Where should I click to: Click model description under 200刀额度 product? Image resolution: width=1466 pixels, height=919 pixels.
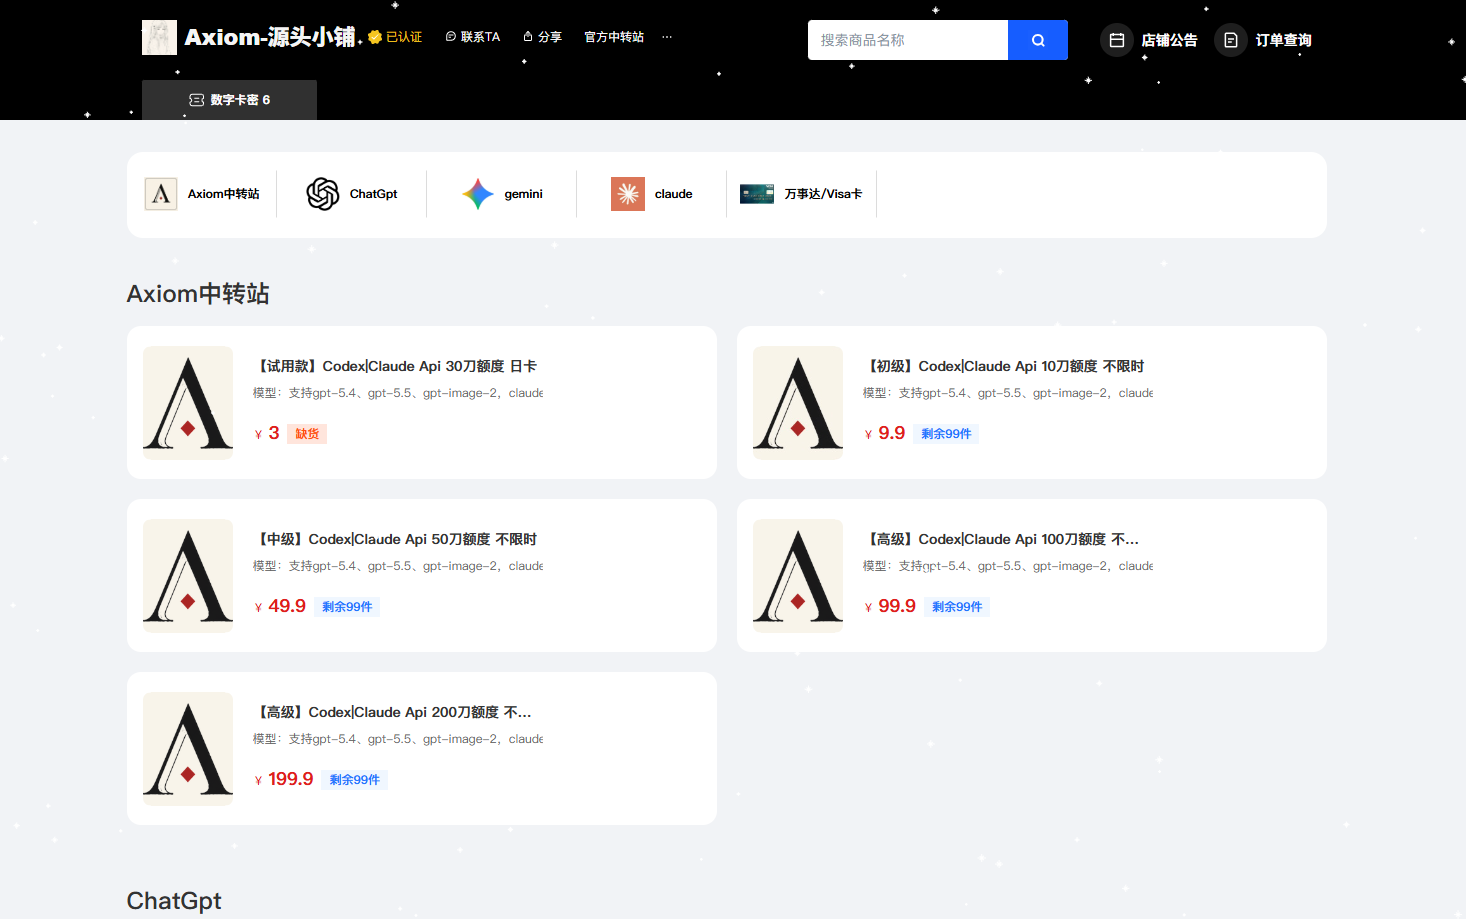click(x=398, y=739)
